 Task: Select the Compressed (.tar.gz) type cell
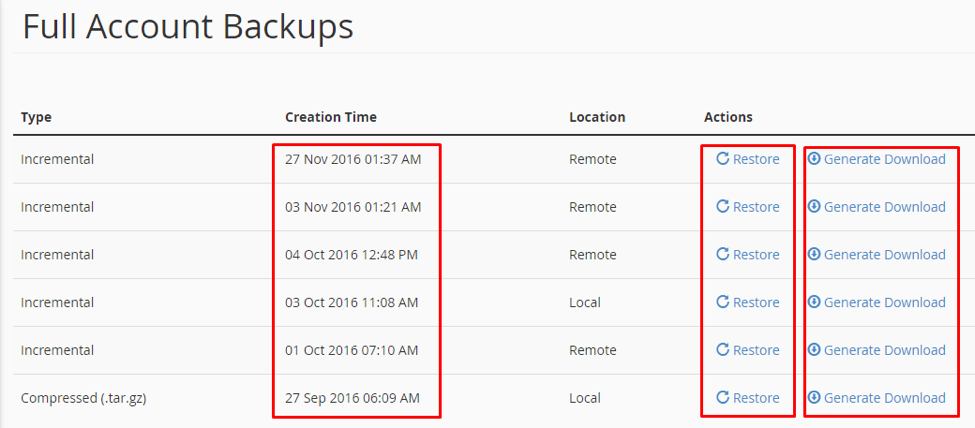(x=85, y=398)
